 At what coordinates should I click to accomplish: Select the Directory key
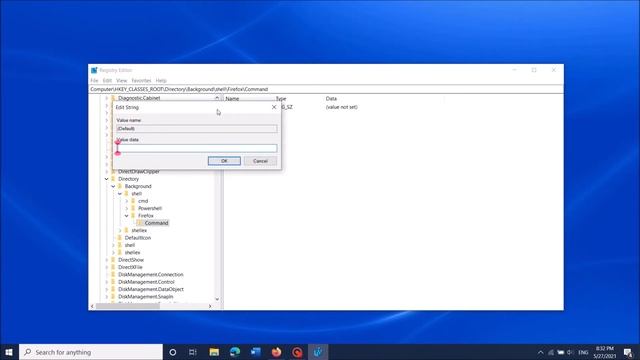coord(129,179)
